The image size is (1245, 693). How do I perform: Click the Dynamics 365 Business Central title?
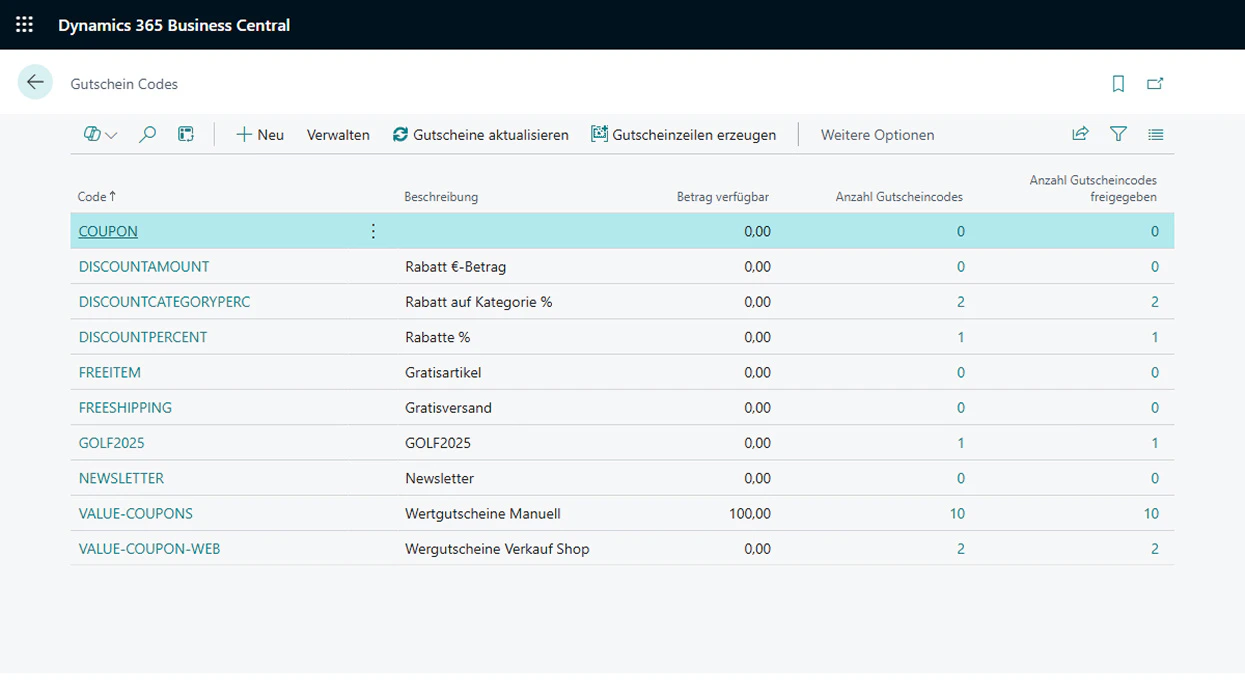174,25
